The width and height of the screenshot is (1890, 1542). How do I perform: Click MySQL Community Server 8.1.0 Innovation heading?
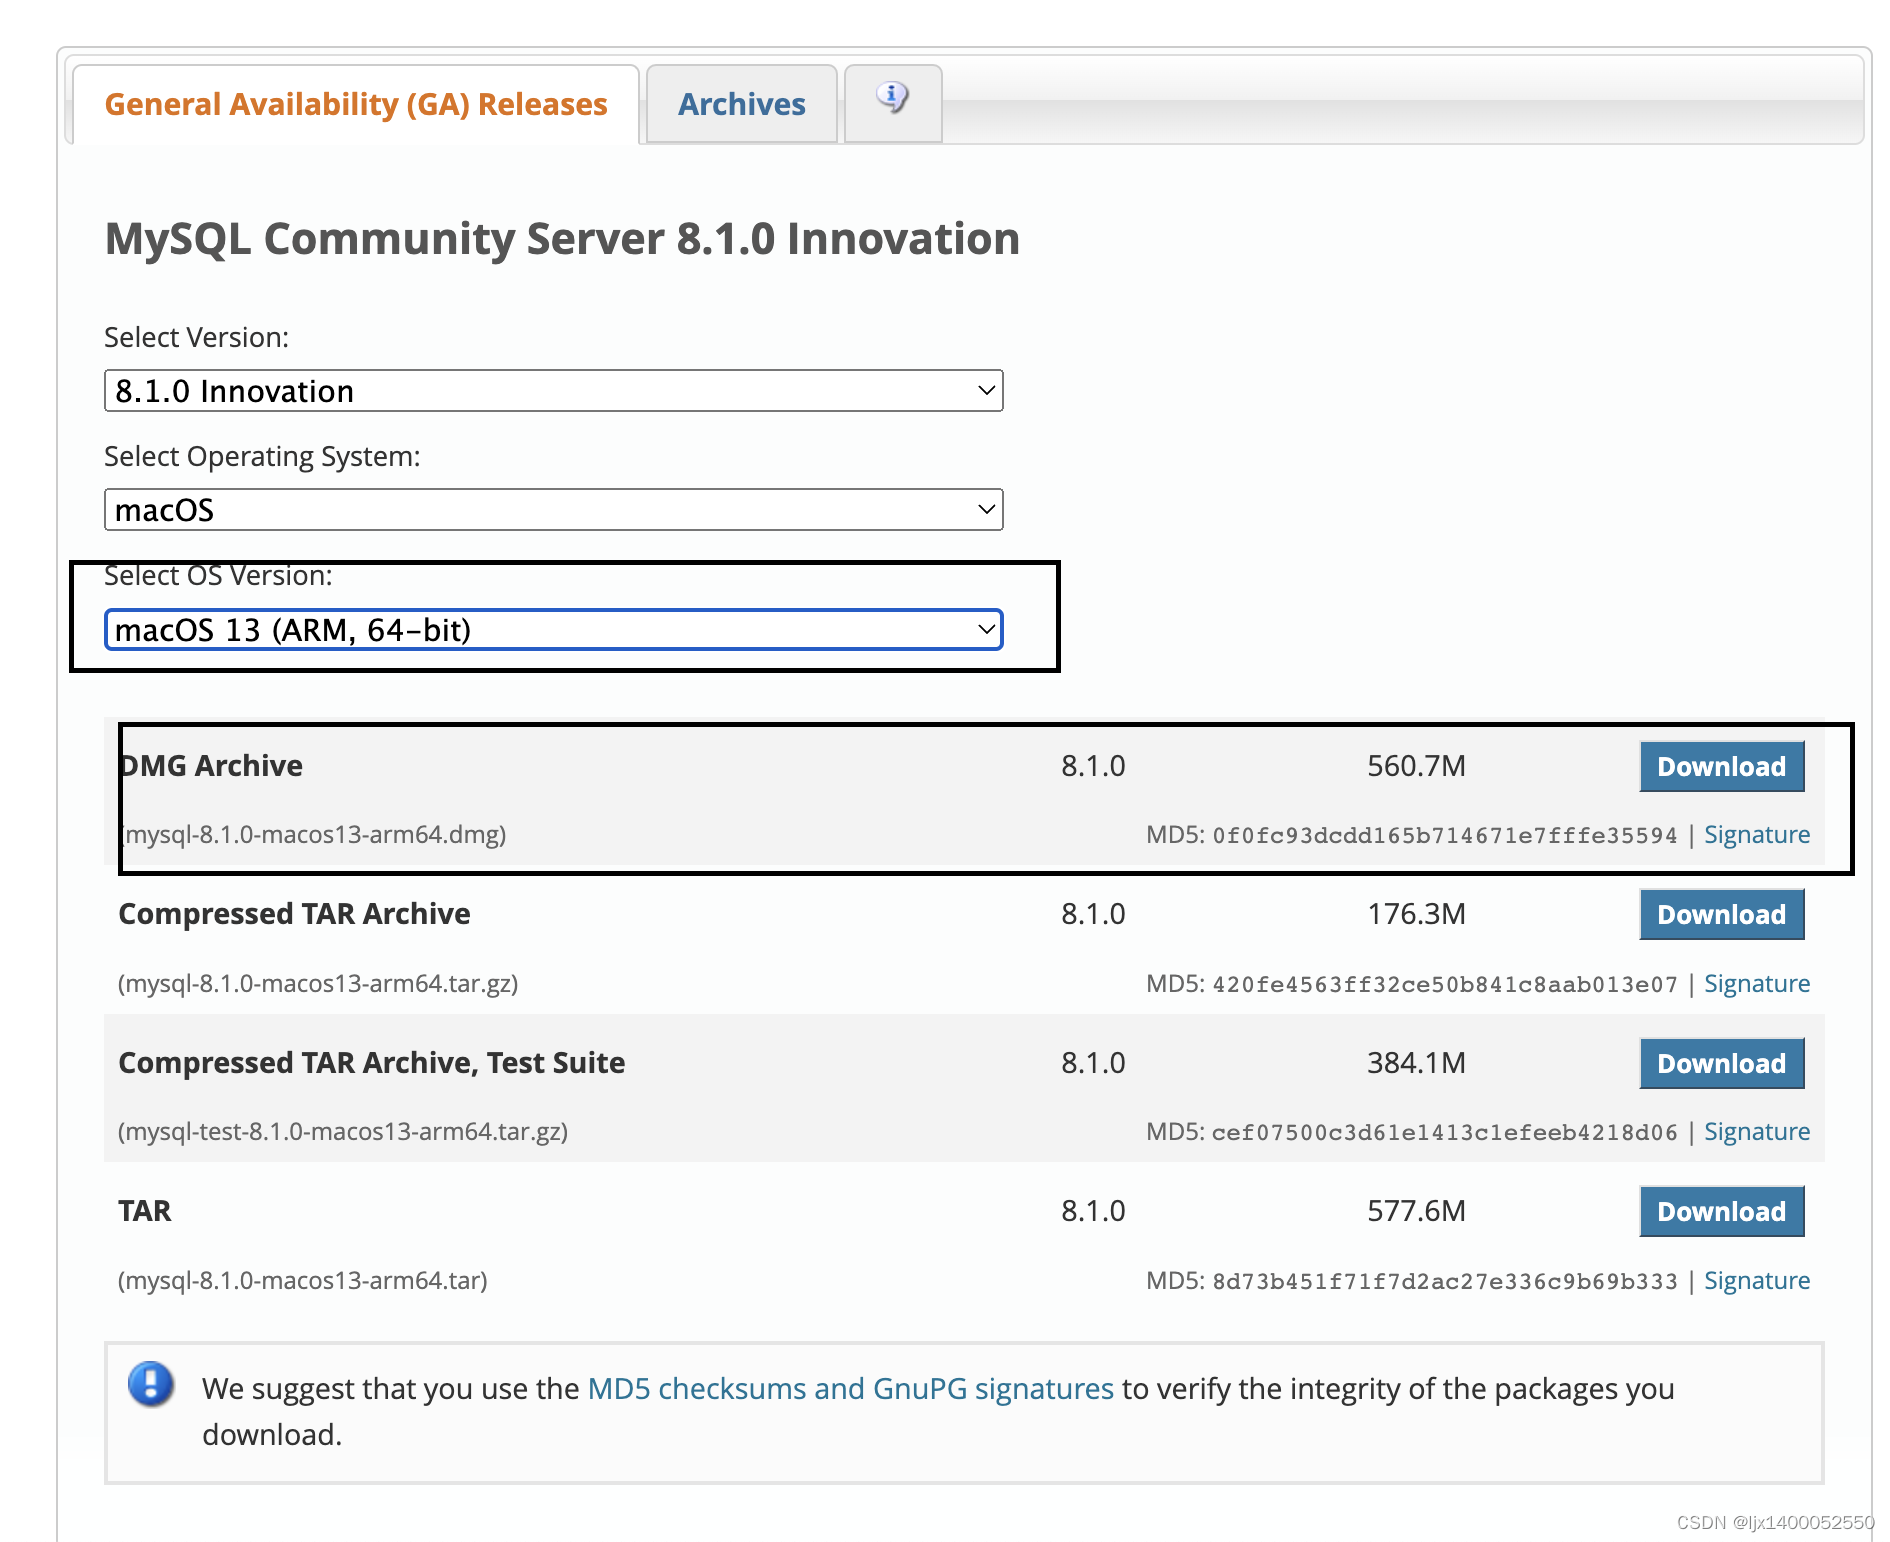[562, 240]
